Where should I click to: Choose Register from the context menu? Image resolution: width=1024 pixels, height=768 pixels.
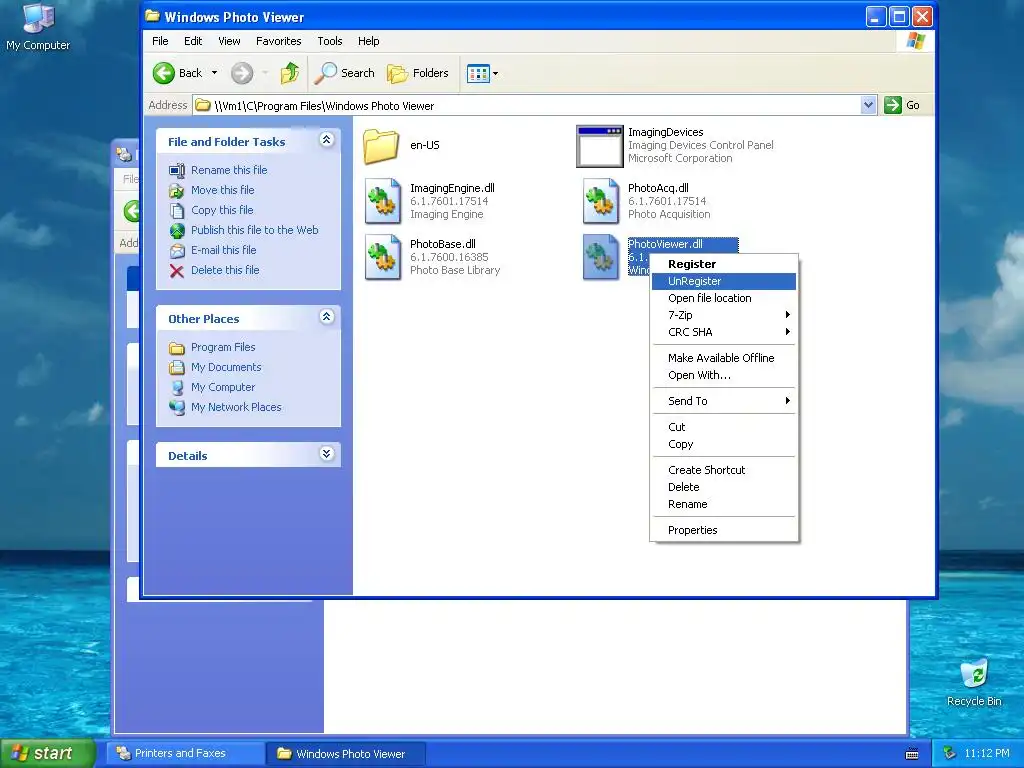click(x=724, y=264)
